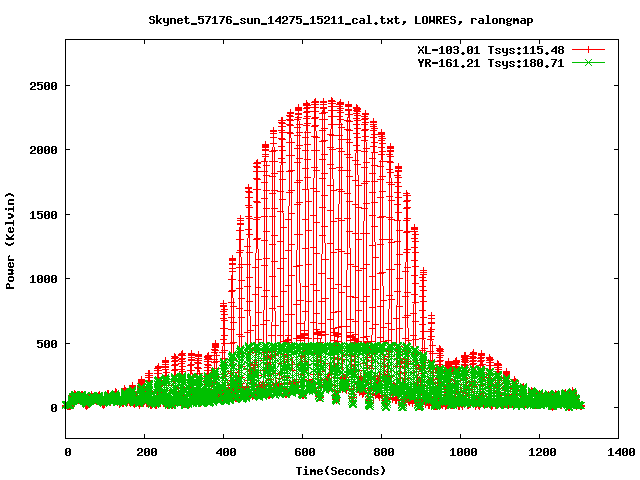Click the 1400 x-axis tick label
Screen dimensions: 640x480
(x=621, y=452)
